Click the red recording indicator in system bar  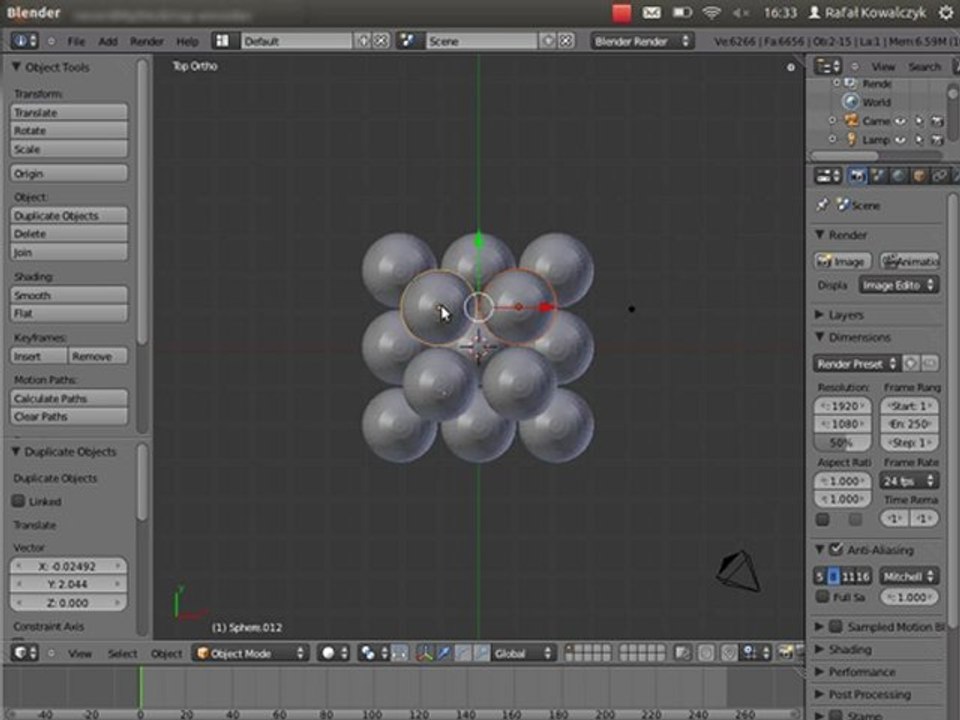tap(621, 13)
